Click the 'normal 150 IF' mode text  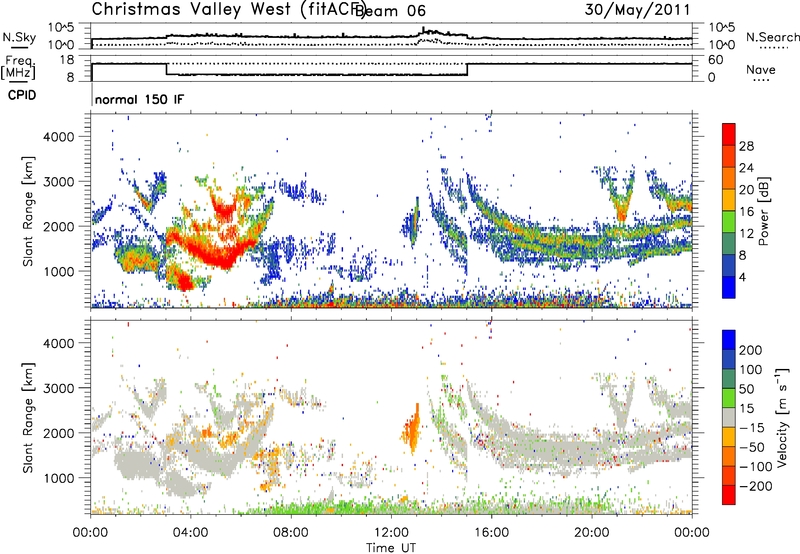coord(139,99)
